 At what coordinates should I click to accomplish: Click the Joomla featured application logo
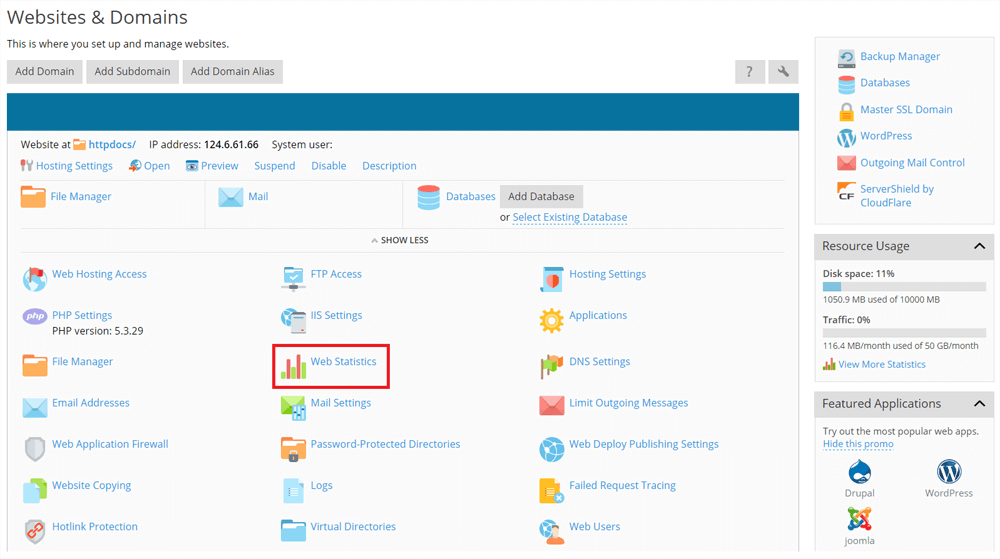[x=859, y=519]
